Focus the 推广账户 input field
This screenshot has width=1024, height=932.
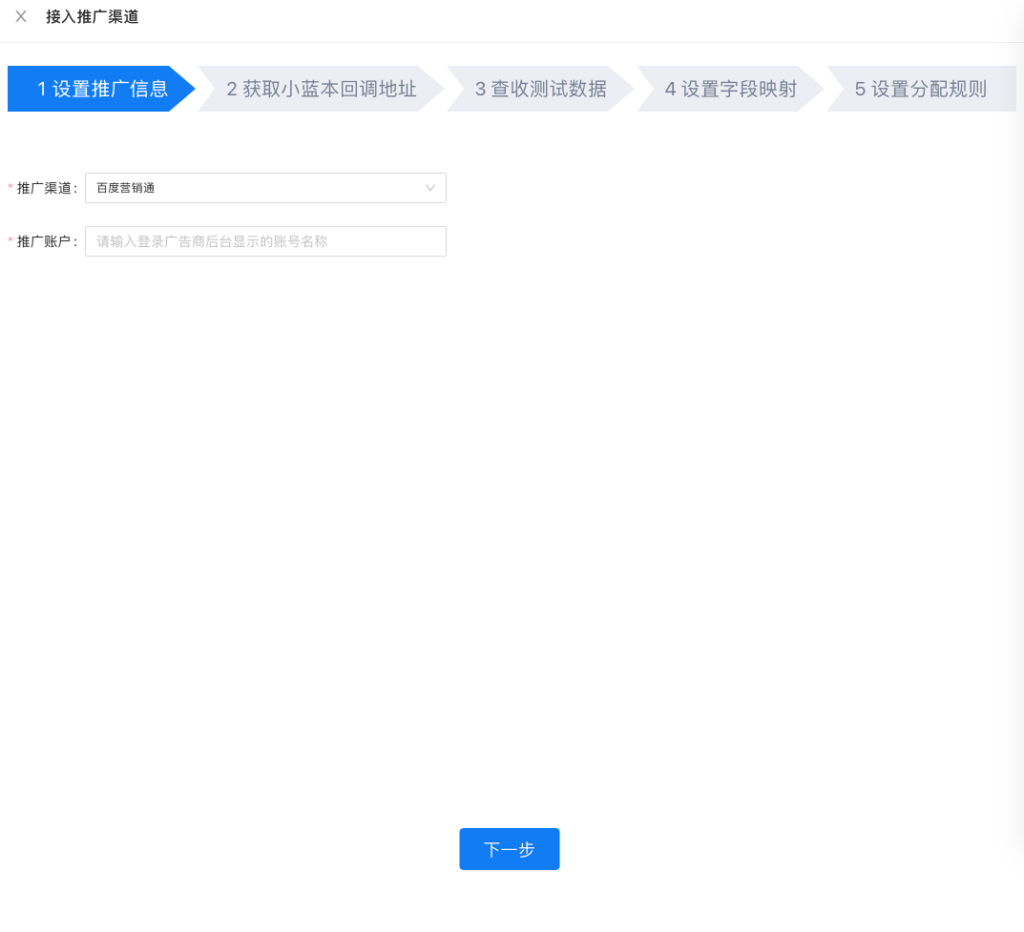265,241
